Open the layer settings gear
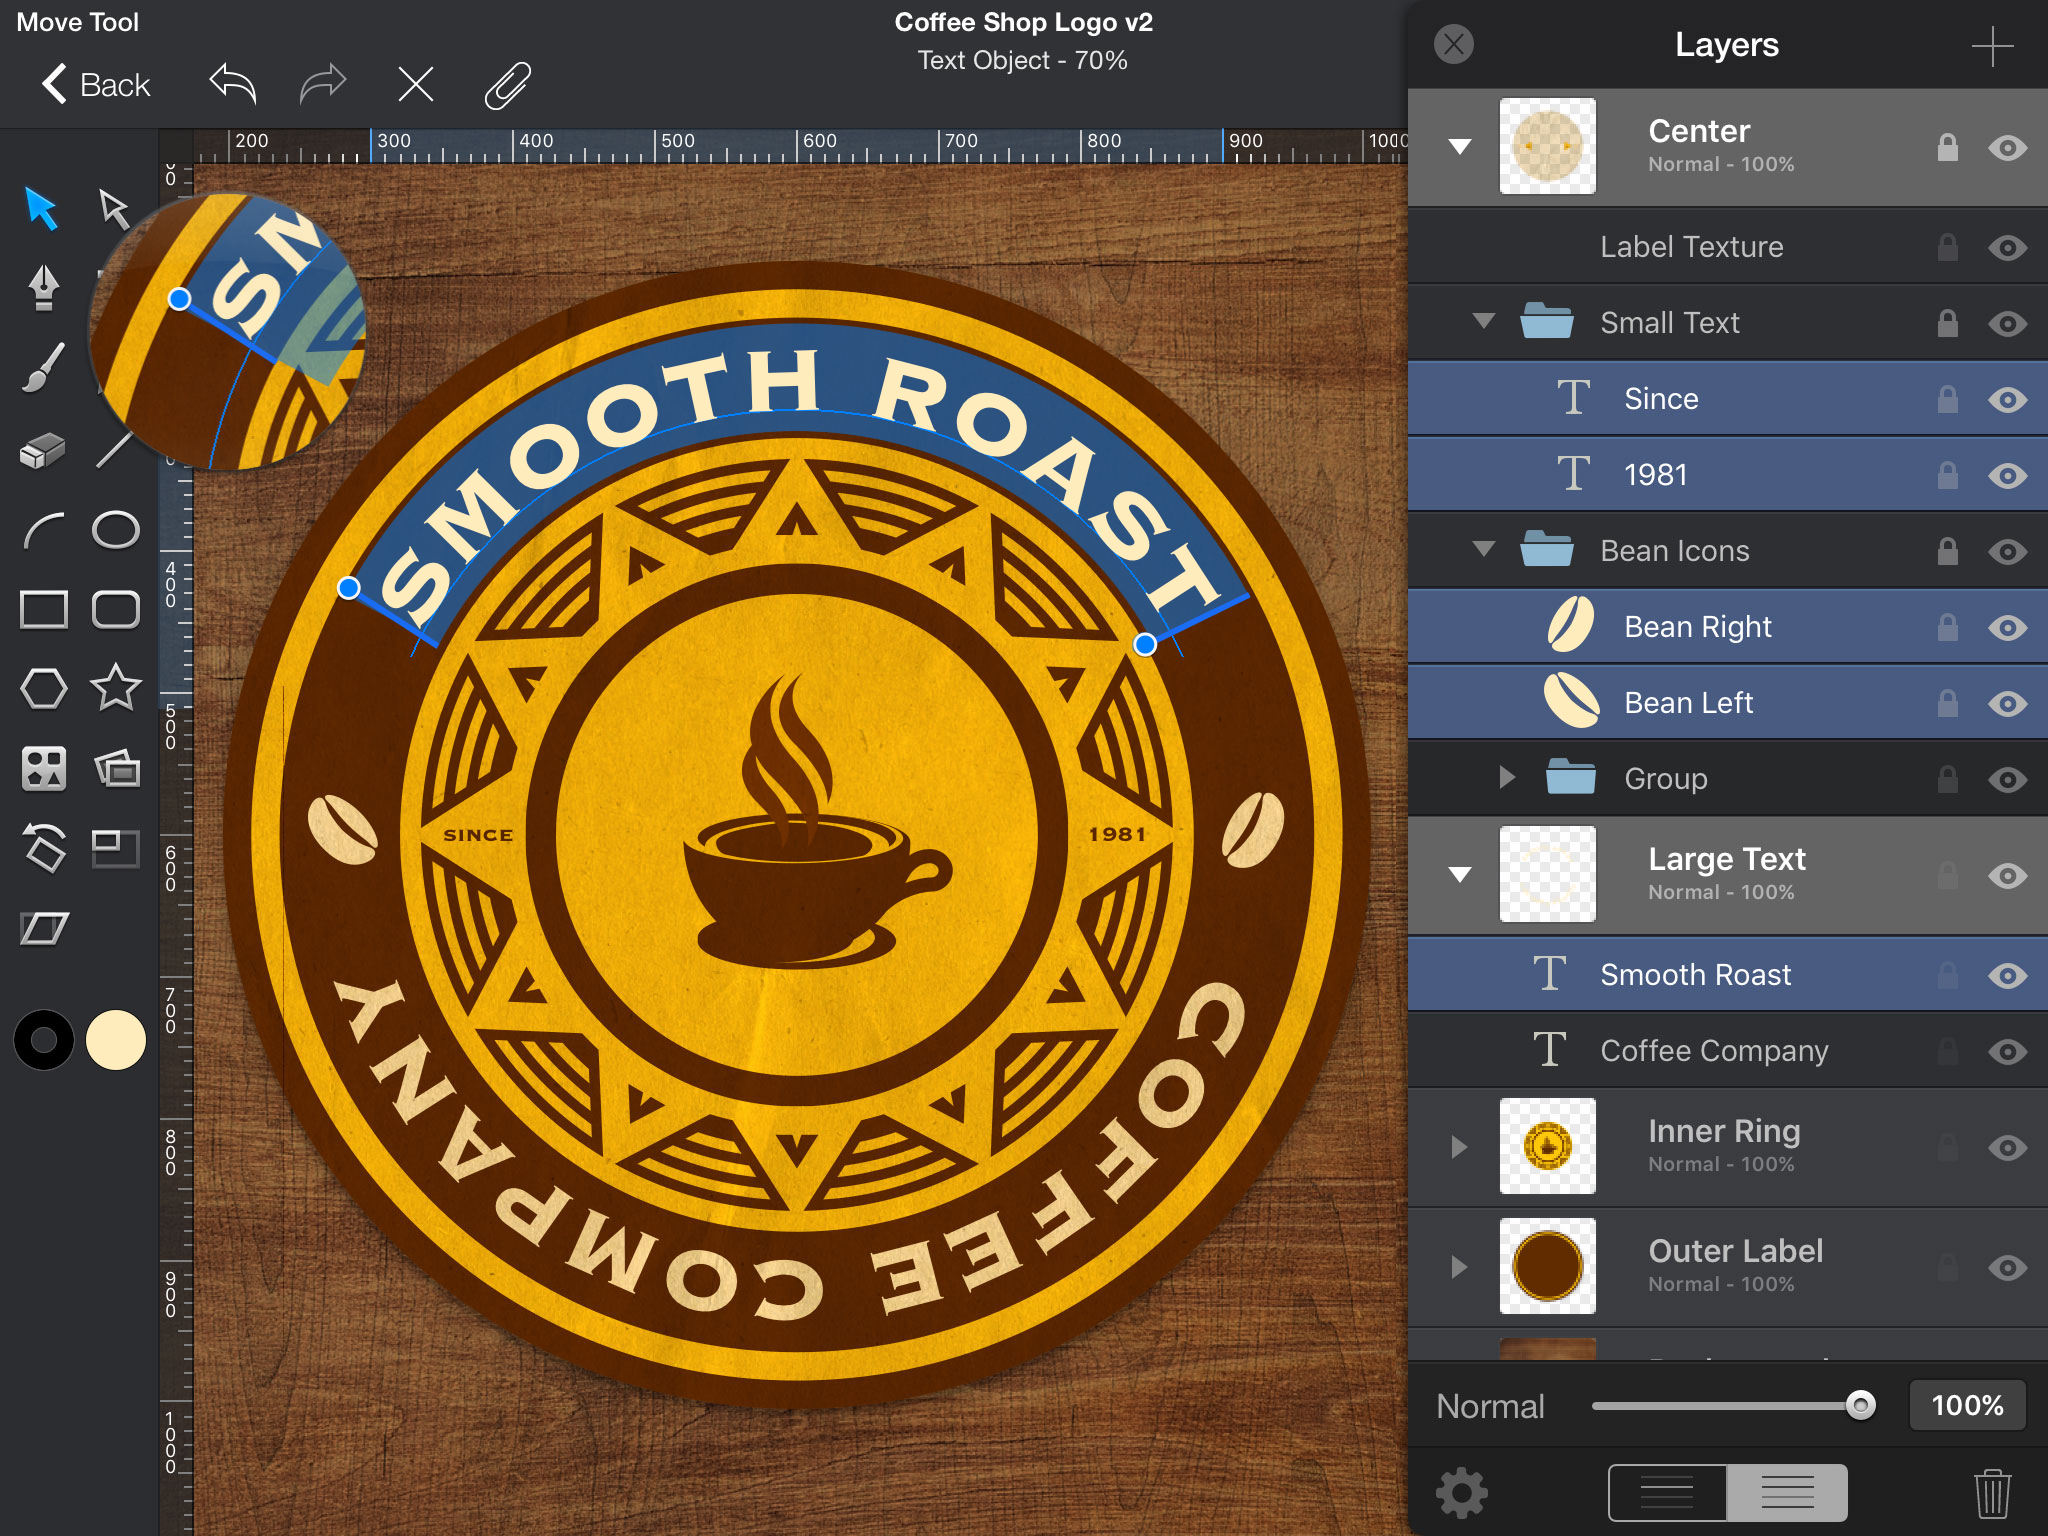This screenshot has height=1536, width=2048. [1460, 1492]
